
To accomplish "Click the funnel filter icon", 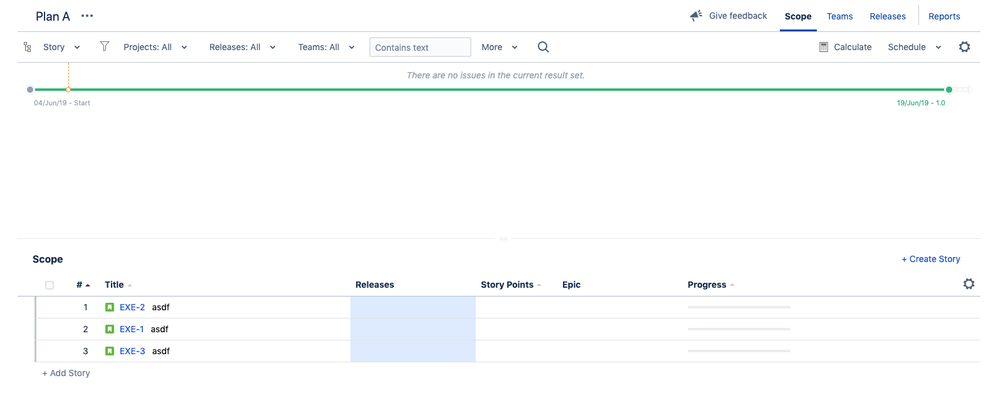I will click(105, 46).
